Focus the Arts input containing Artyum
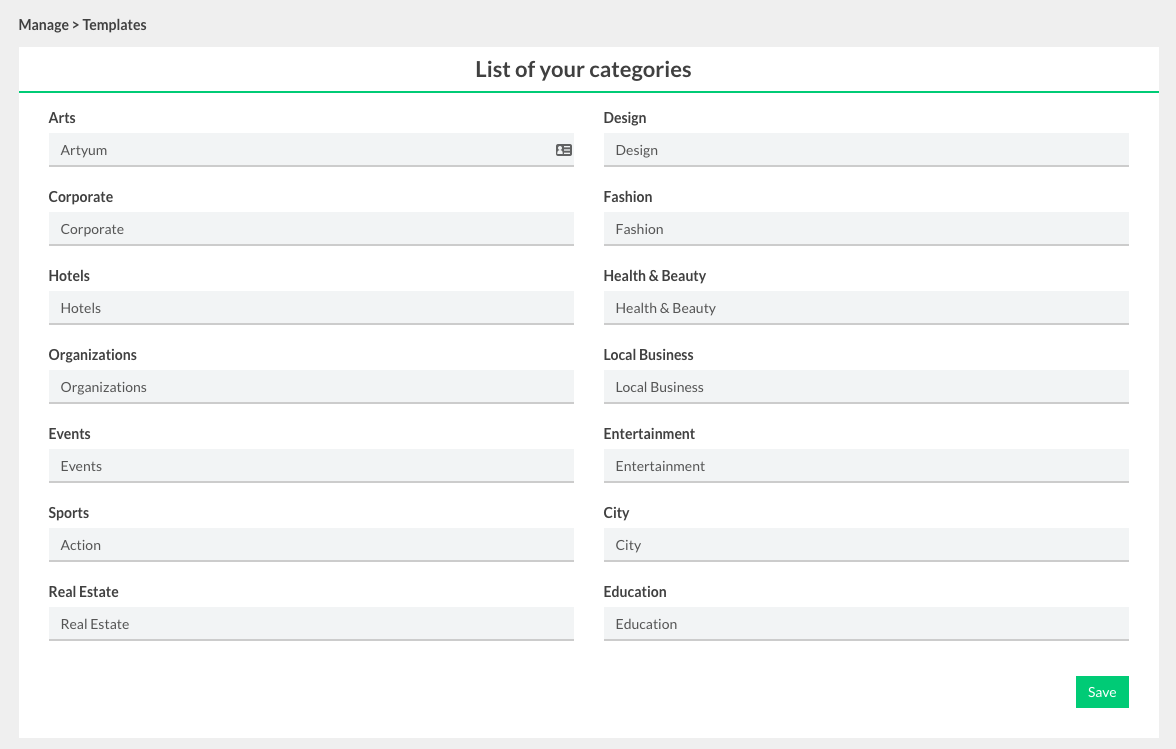Image resolution: width=1176 pixels, height=749 pixels. [300, 150]
